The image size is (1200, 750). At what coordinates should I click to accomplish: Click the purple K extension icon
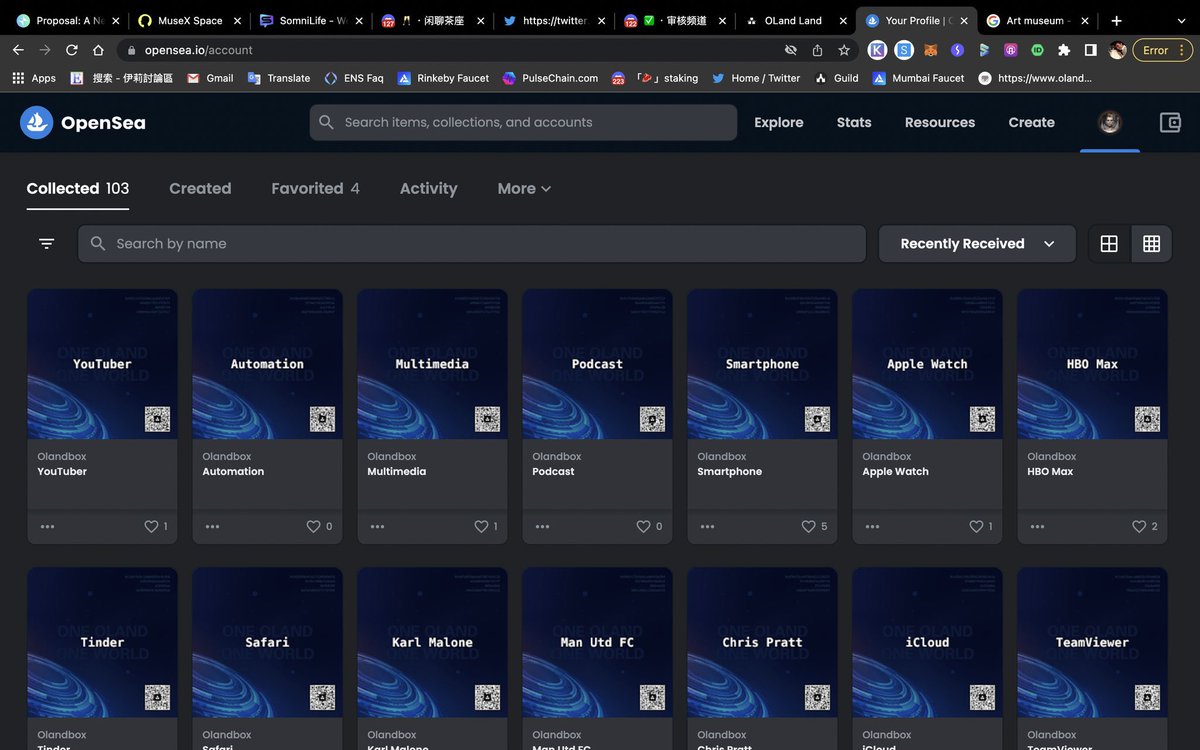pos(877,50)
